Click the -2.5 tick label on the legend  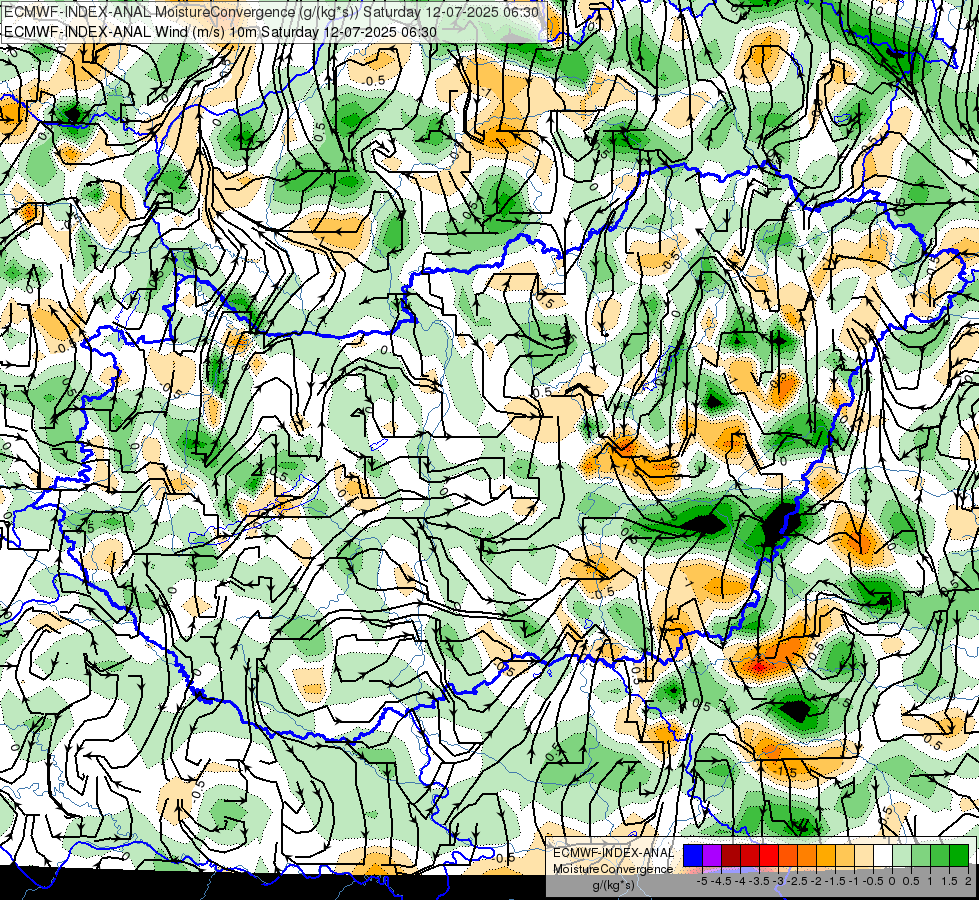797,881
